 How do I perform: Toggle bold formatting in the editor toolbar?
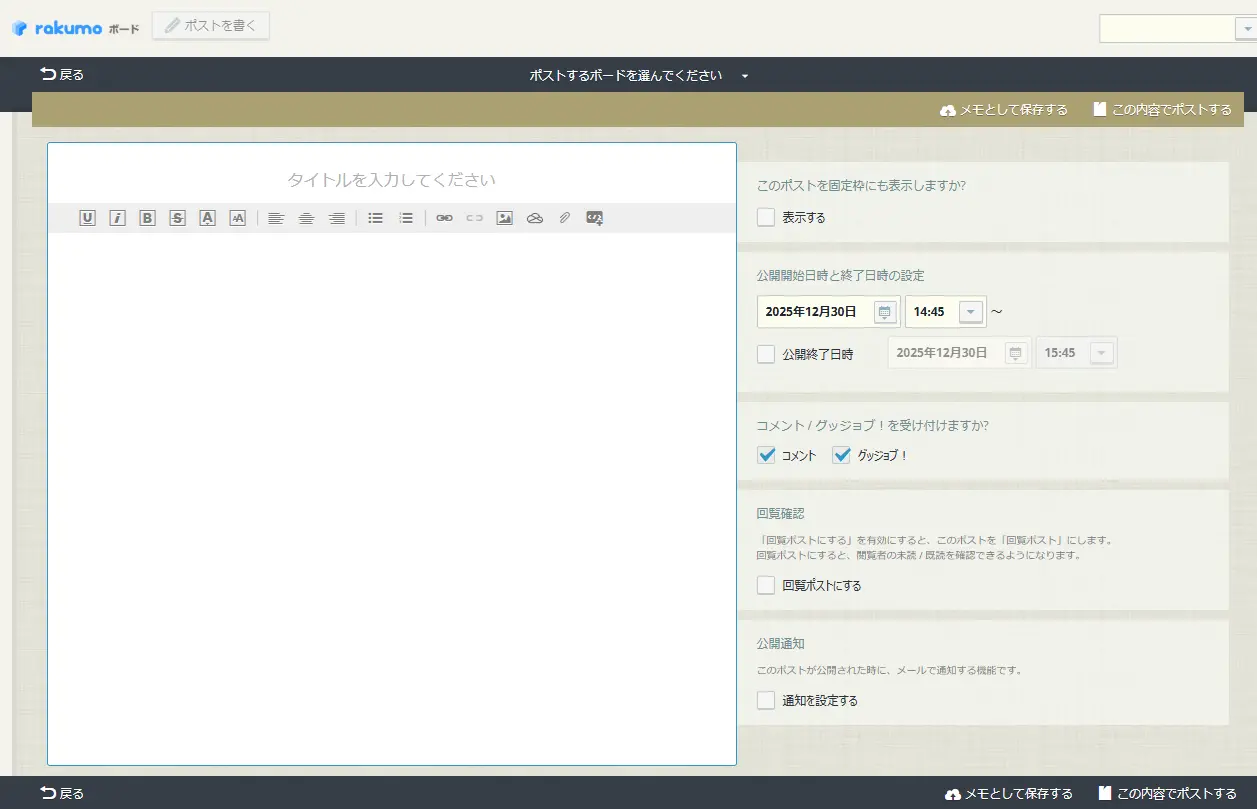[x=147, y=218]
